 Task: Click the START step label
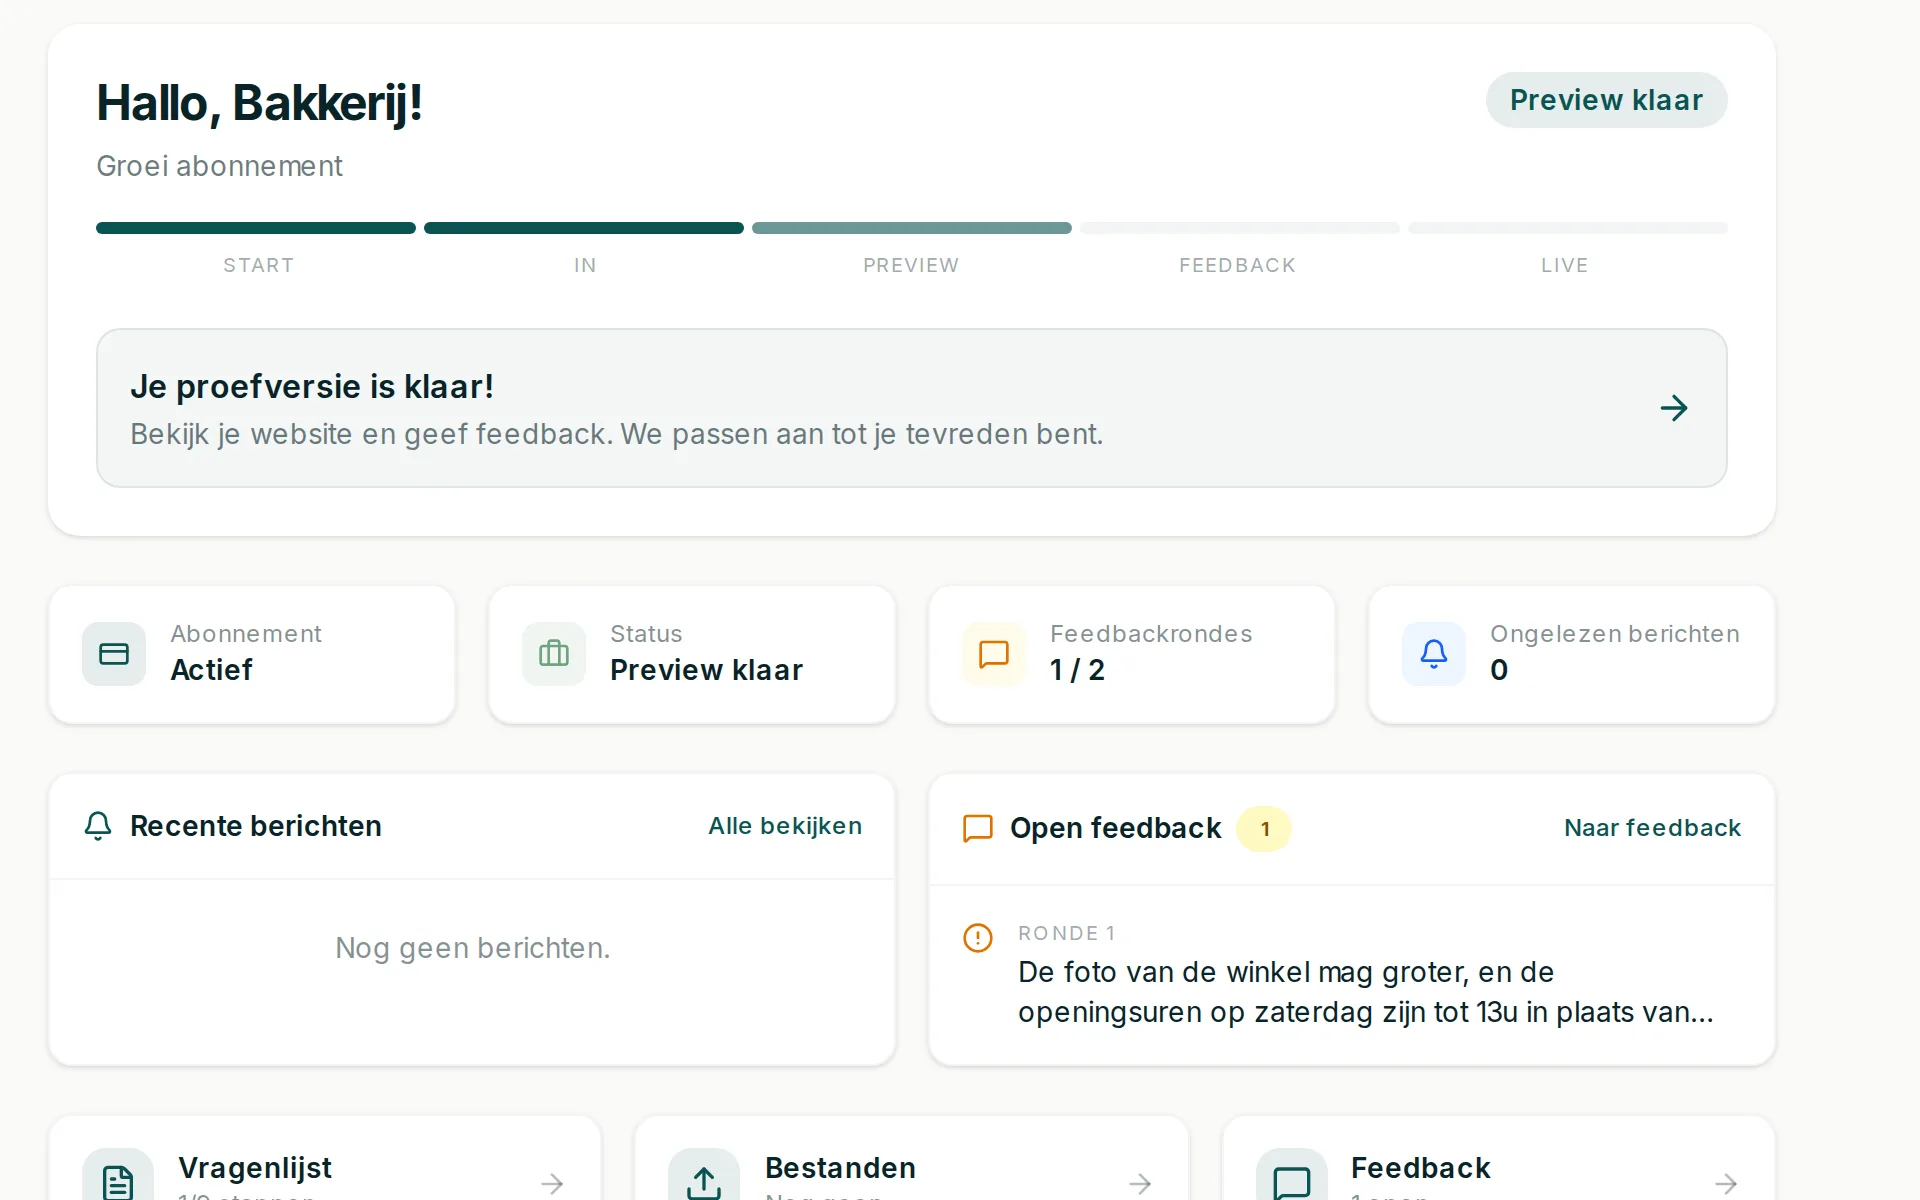point(258,265)
